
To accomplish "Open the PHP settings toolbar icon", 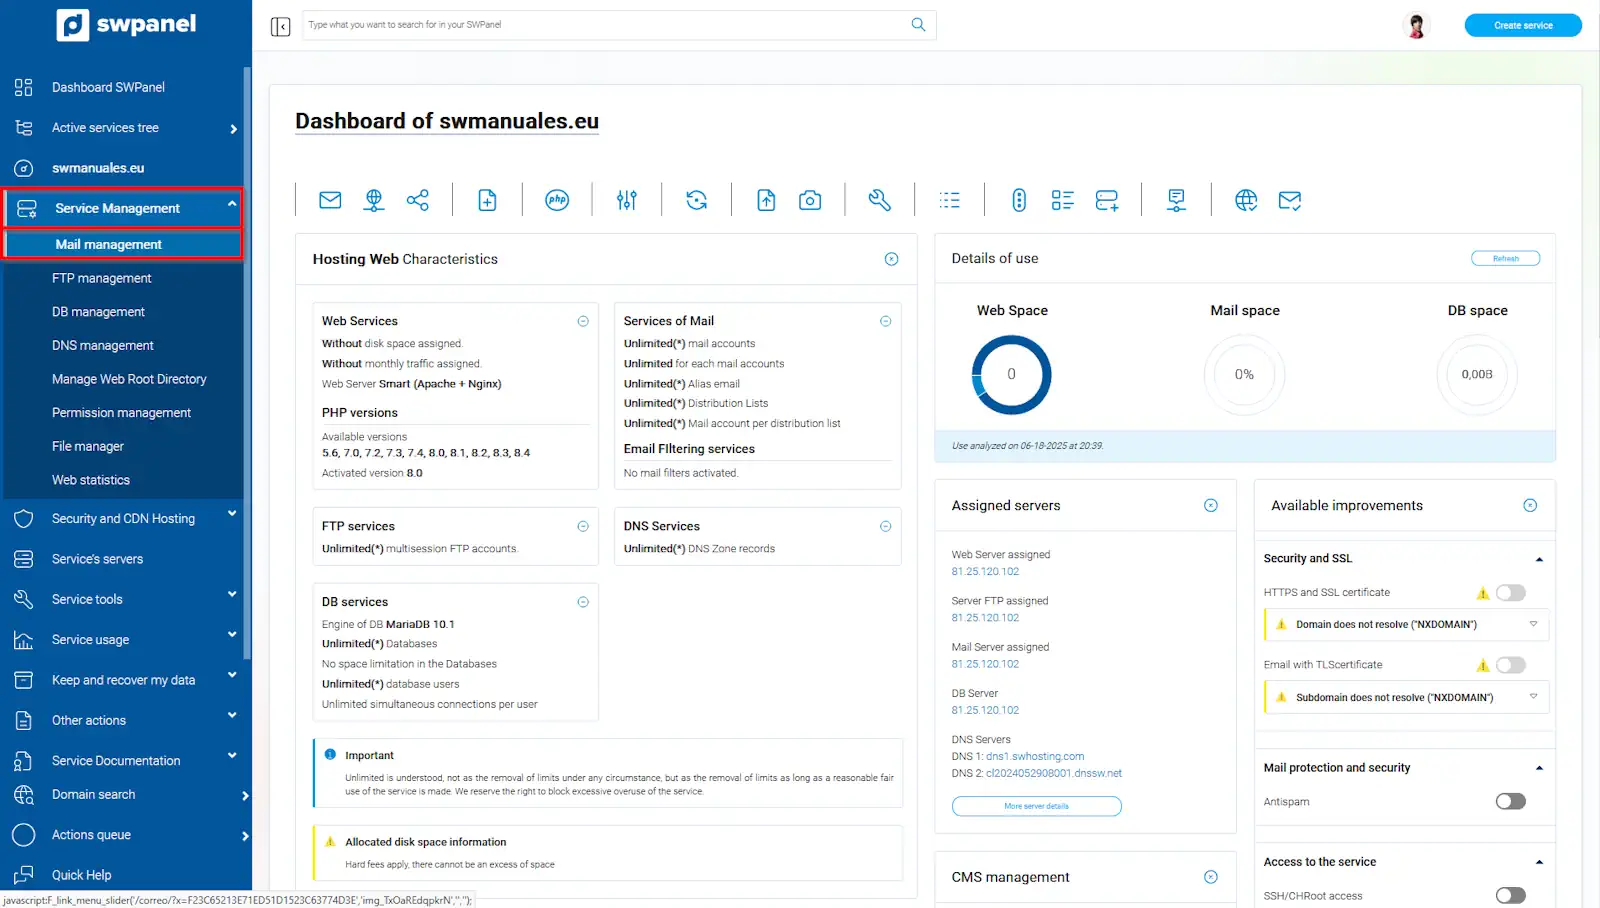I will [x=557, y=200].
